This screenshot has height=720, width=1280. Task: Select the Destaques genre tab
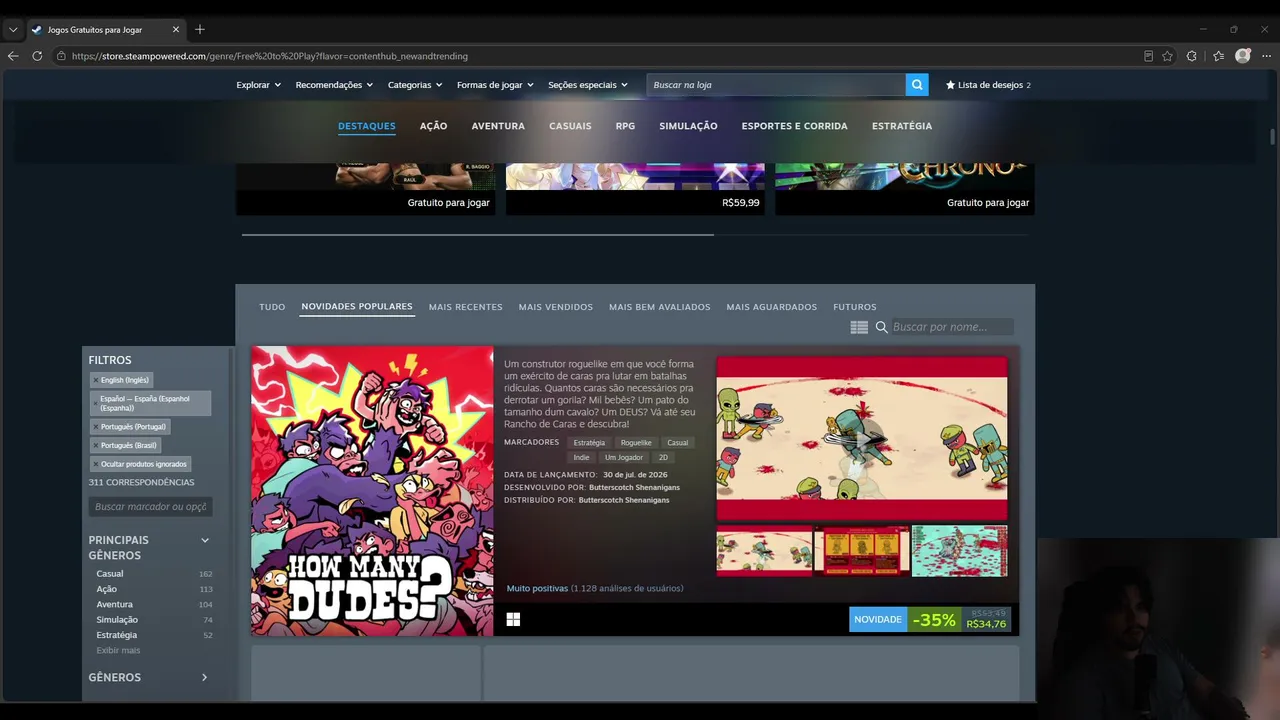click(366, 126)
